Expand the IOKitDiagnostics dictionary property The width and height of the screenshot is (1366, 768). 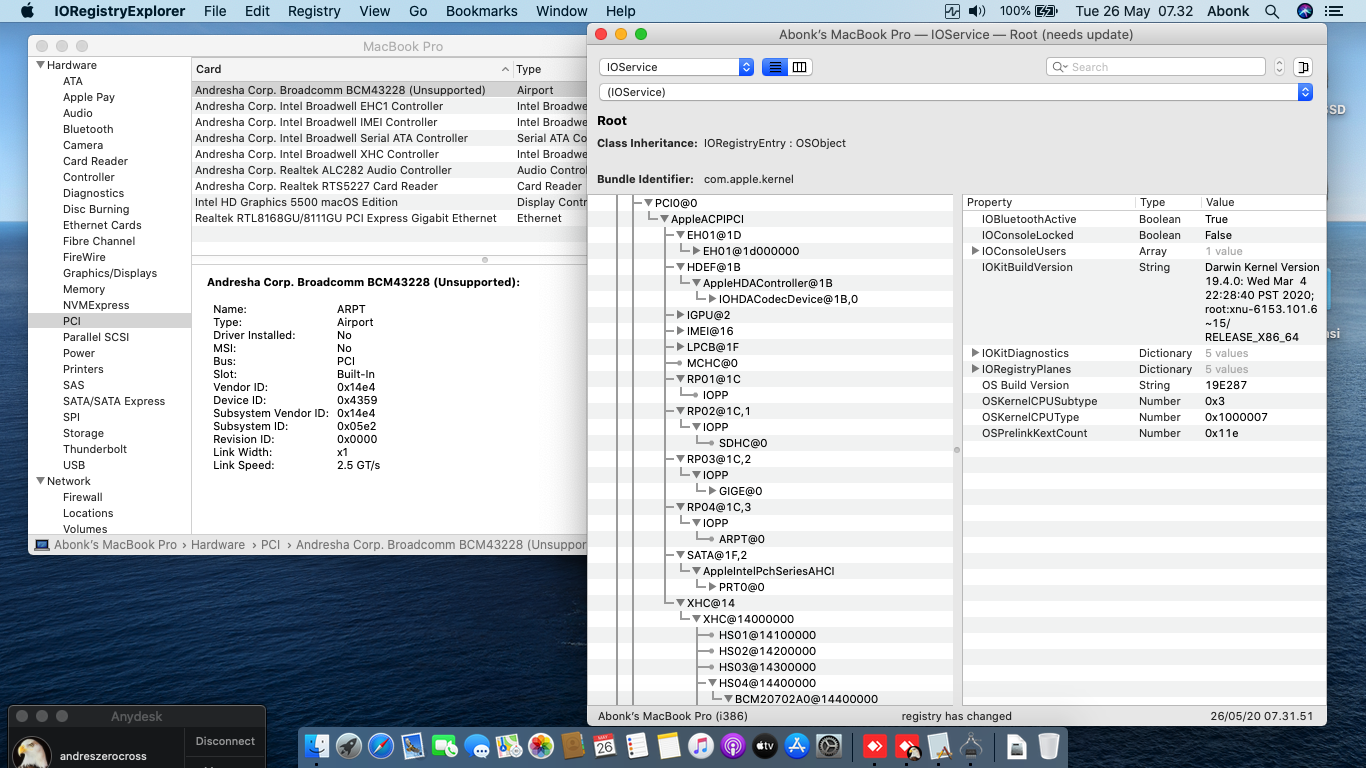click(975, 353)
